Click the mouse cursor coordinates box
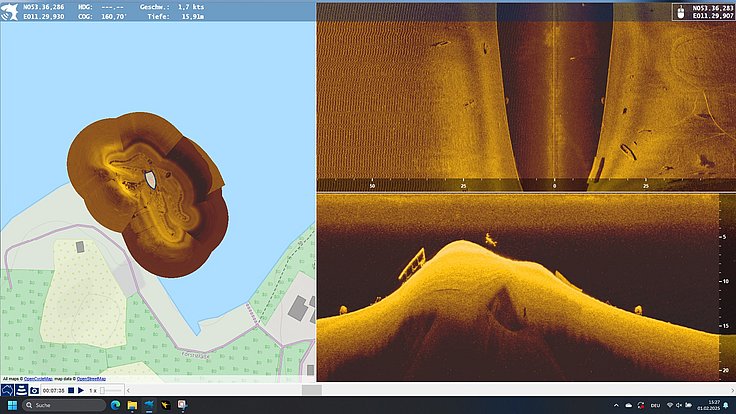 (704, 12)
